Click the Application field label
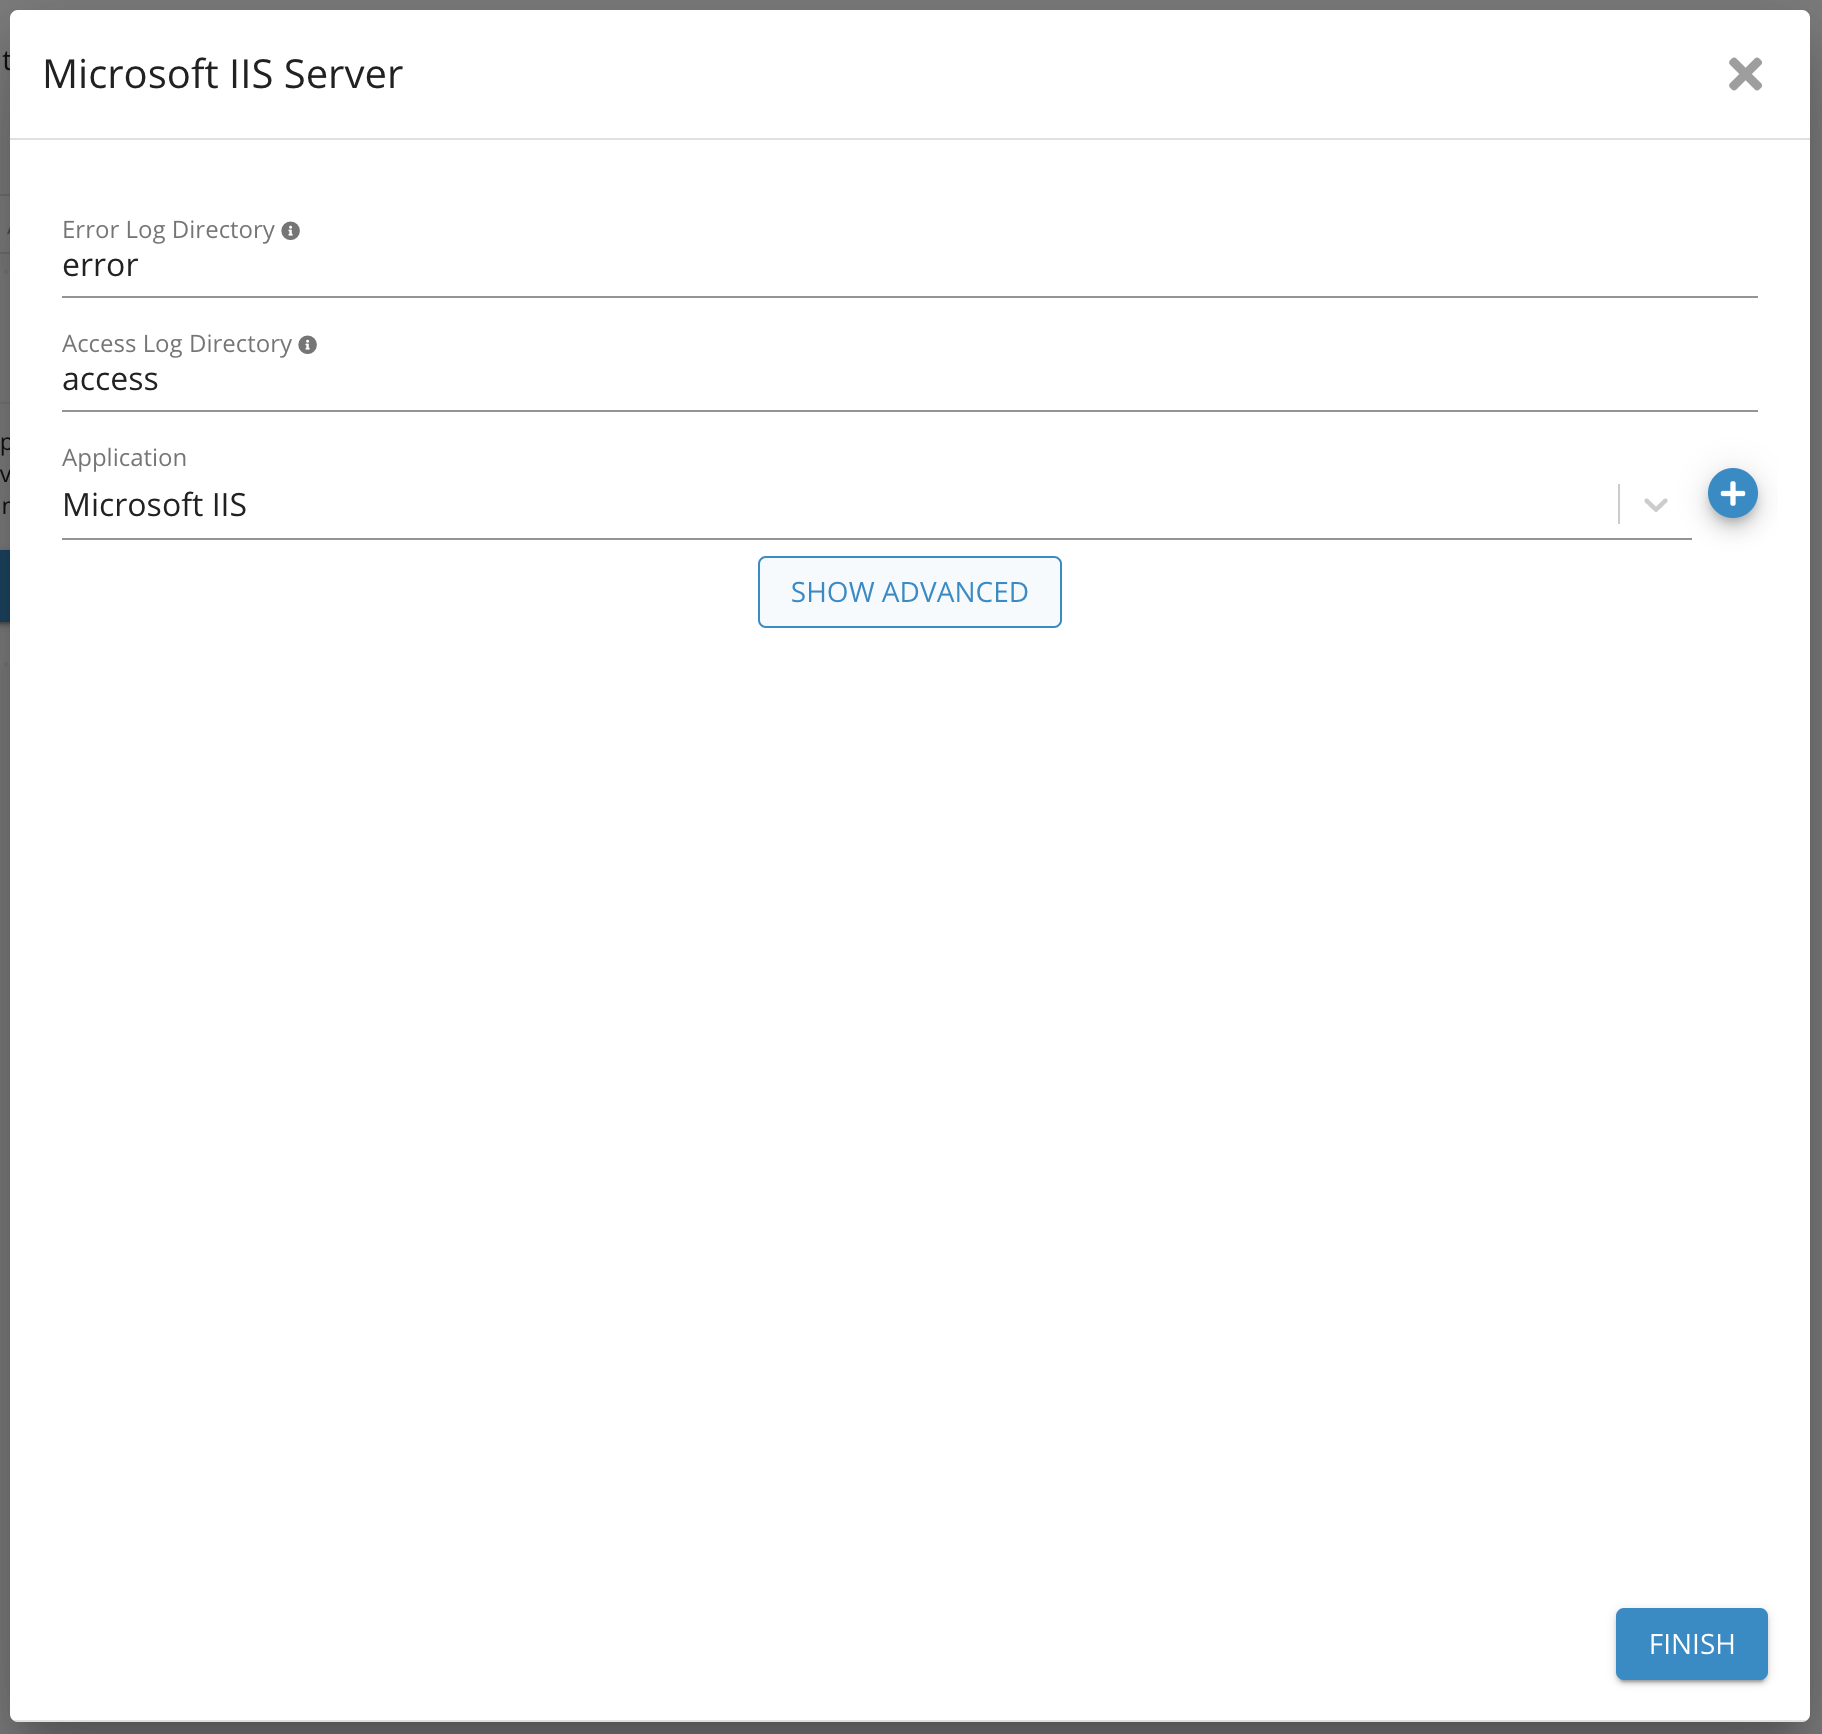This screenshot has width=1822, height=1734. click(124, 458)
